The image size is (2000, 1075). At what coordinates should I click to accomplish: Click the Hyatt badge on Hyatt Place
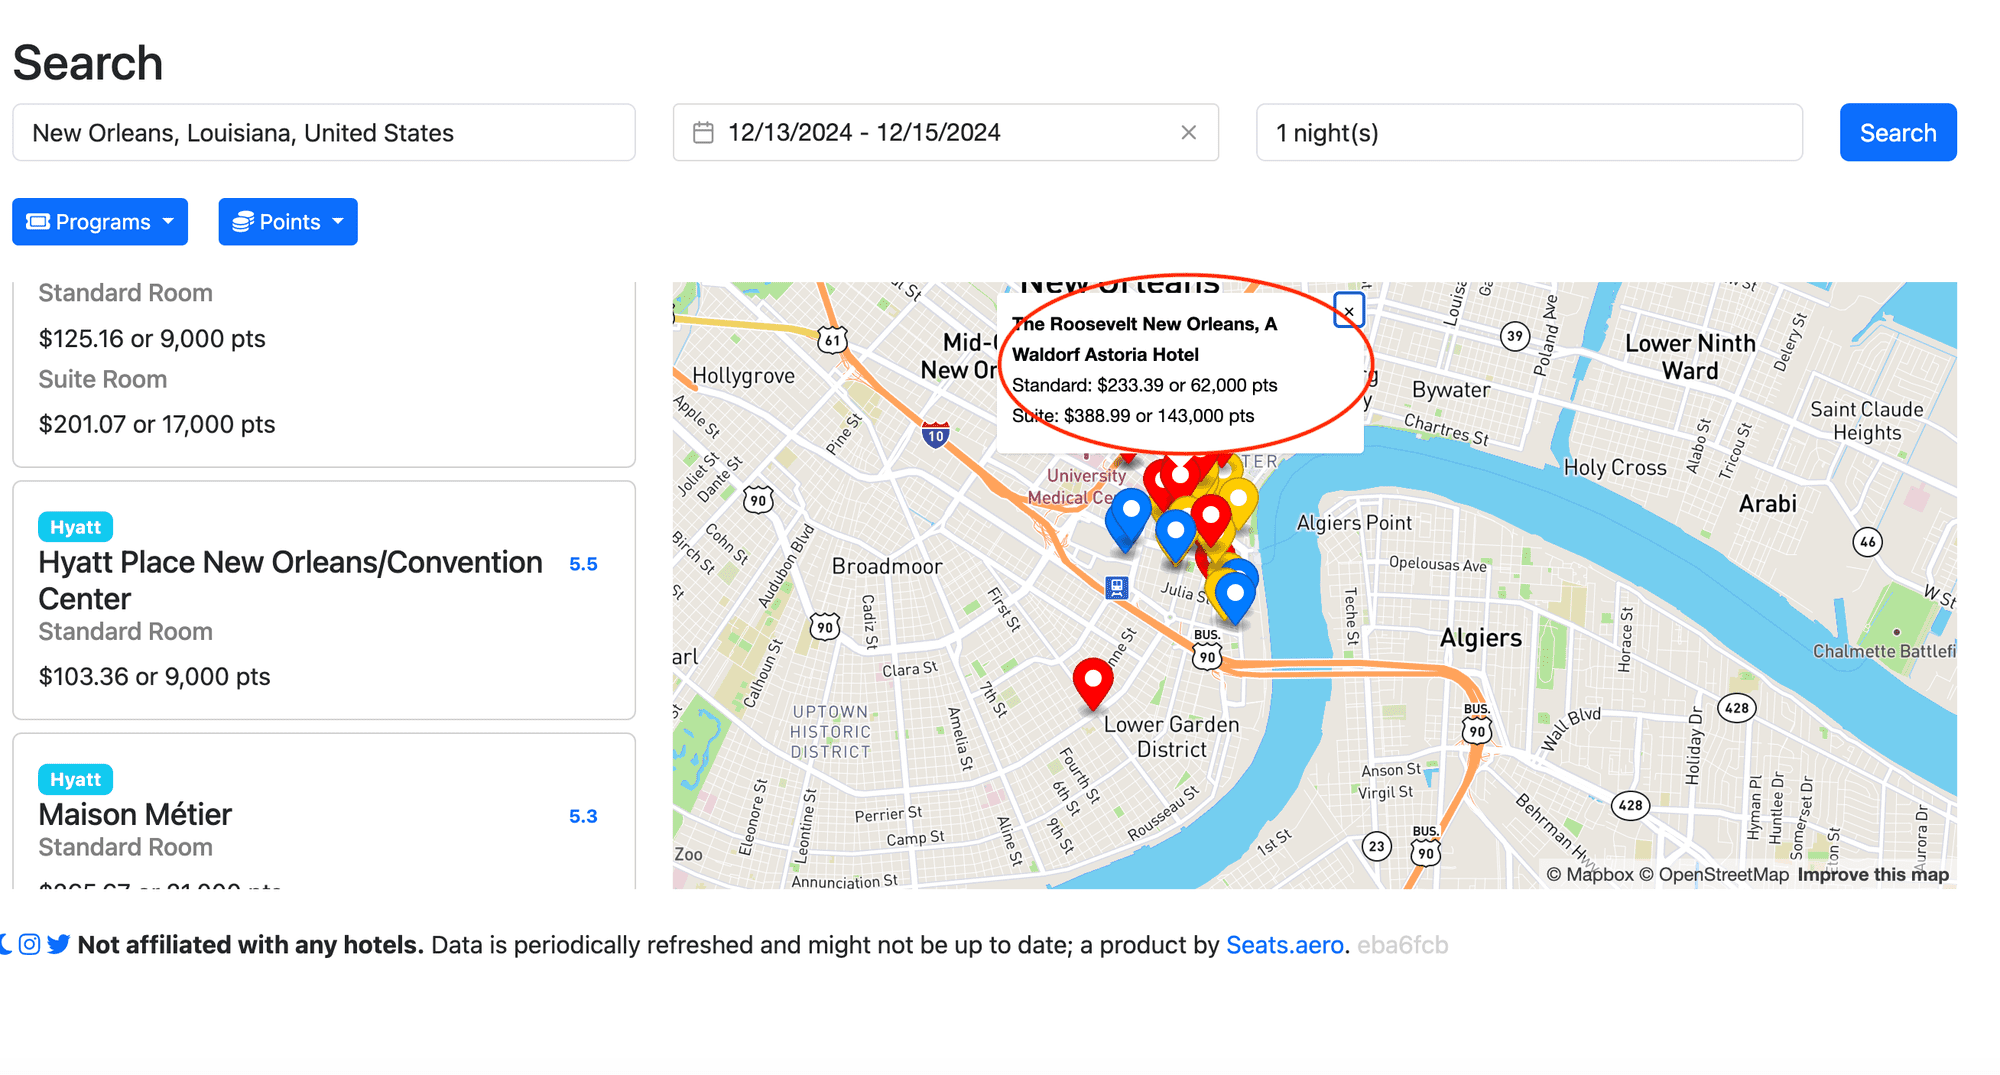click(x=75, y=527)
